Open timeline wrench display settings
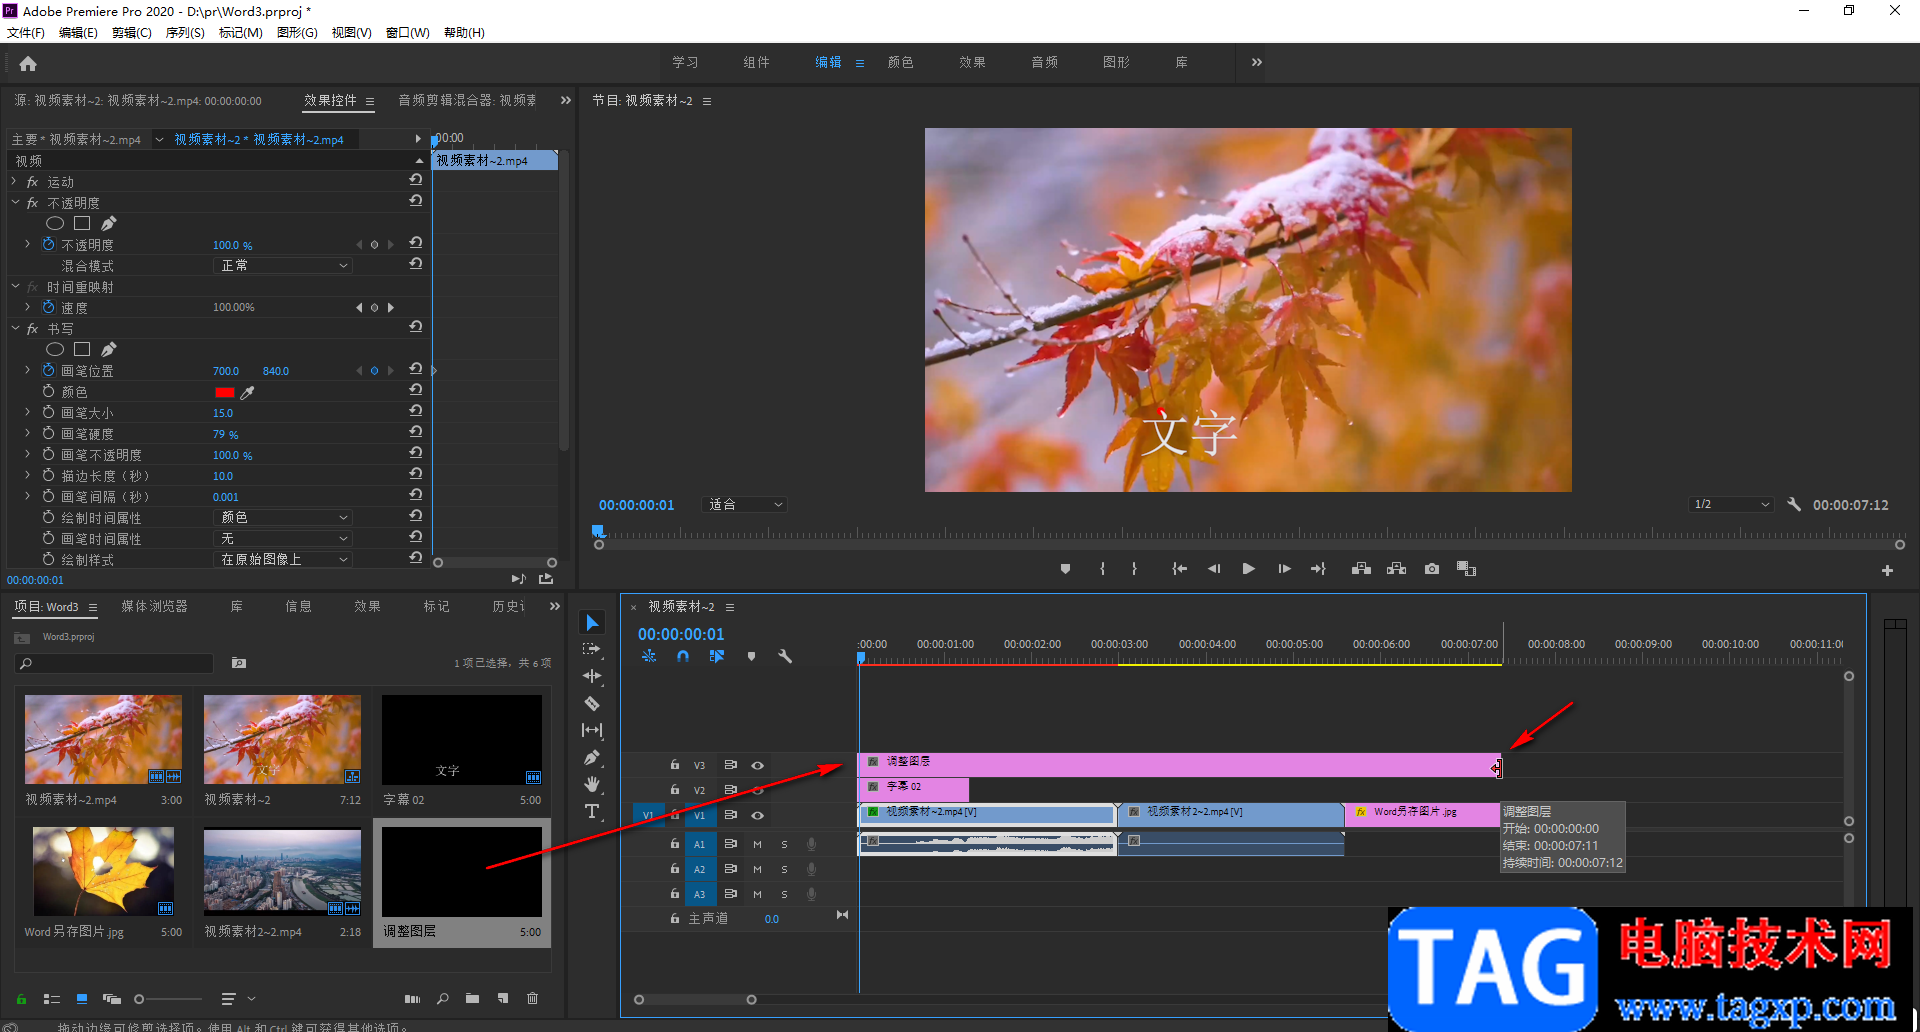Image resolution: width=1920 pixels, height=1032 pixels. (x=785, y=657)
